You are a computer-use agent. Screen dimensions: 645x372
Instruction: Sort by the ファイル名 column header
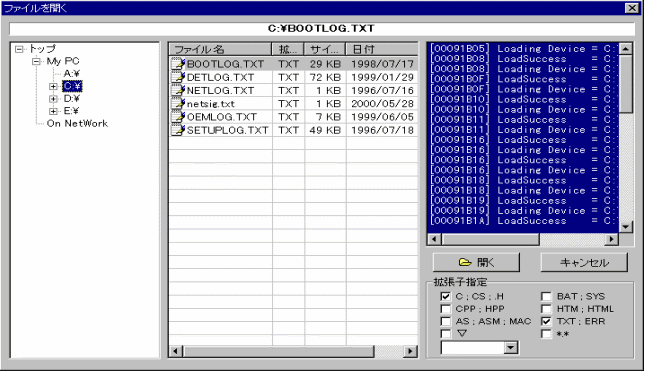coord(220,49)
